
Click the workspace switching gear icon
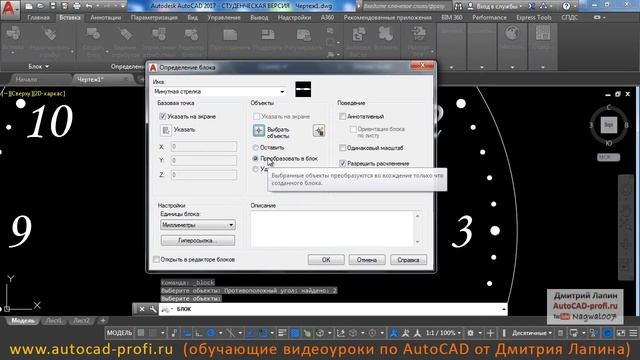(470, 333)
